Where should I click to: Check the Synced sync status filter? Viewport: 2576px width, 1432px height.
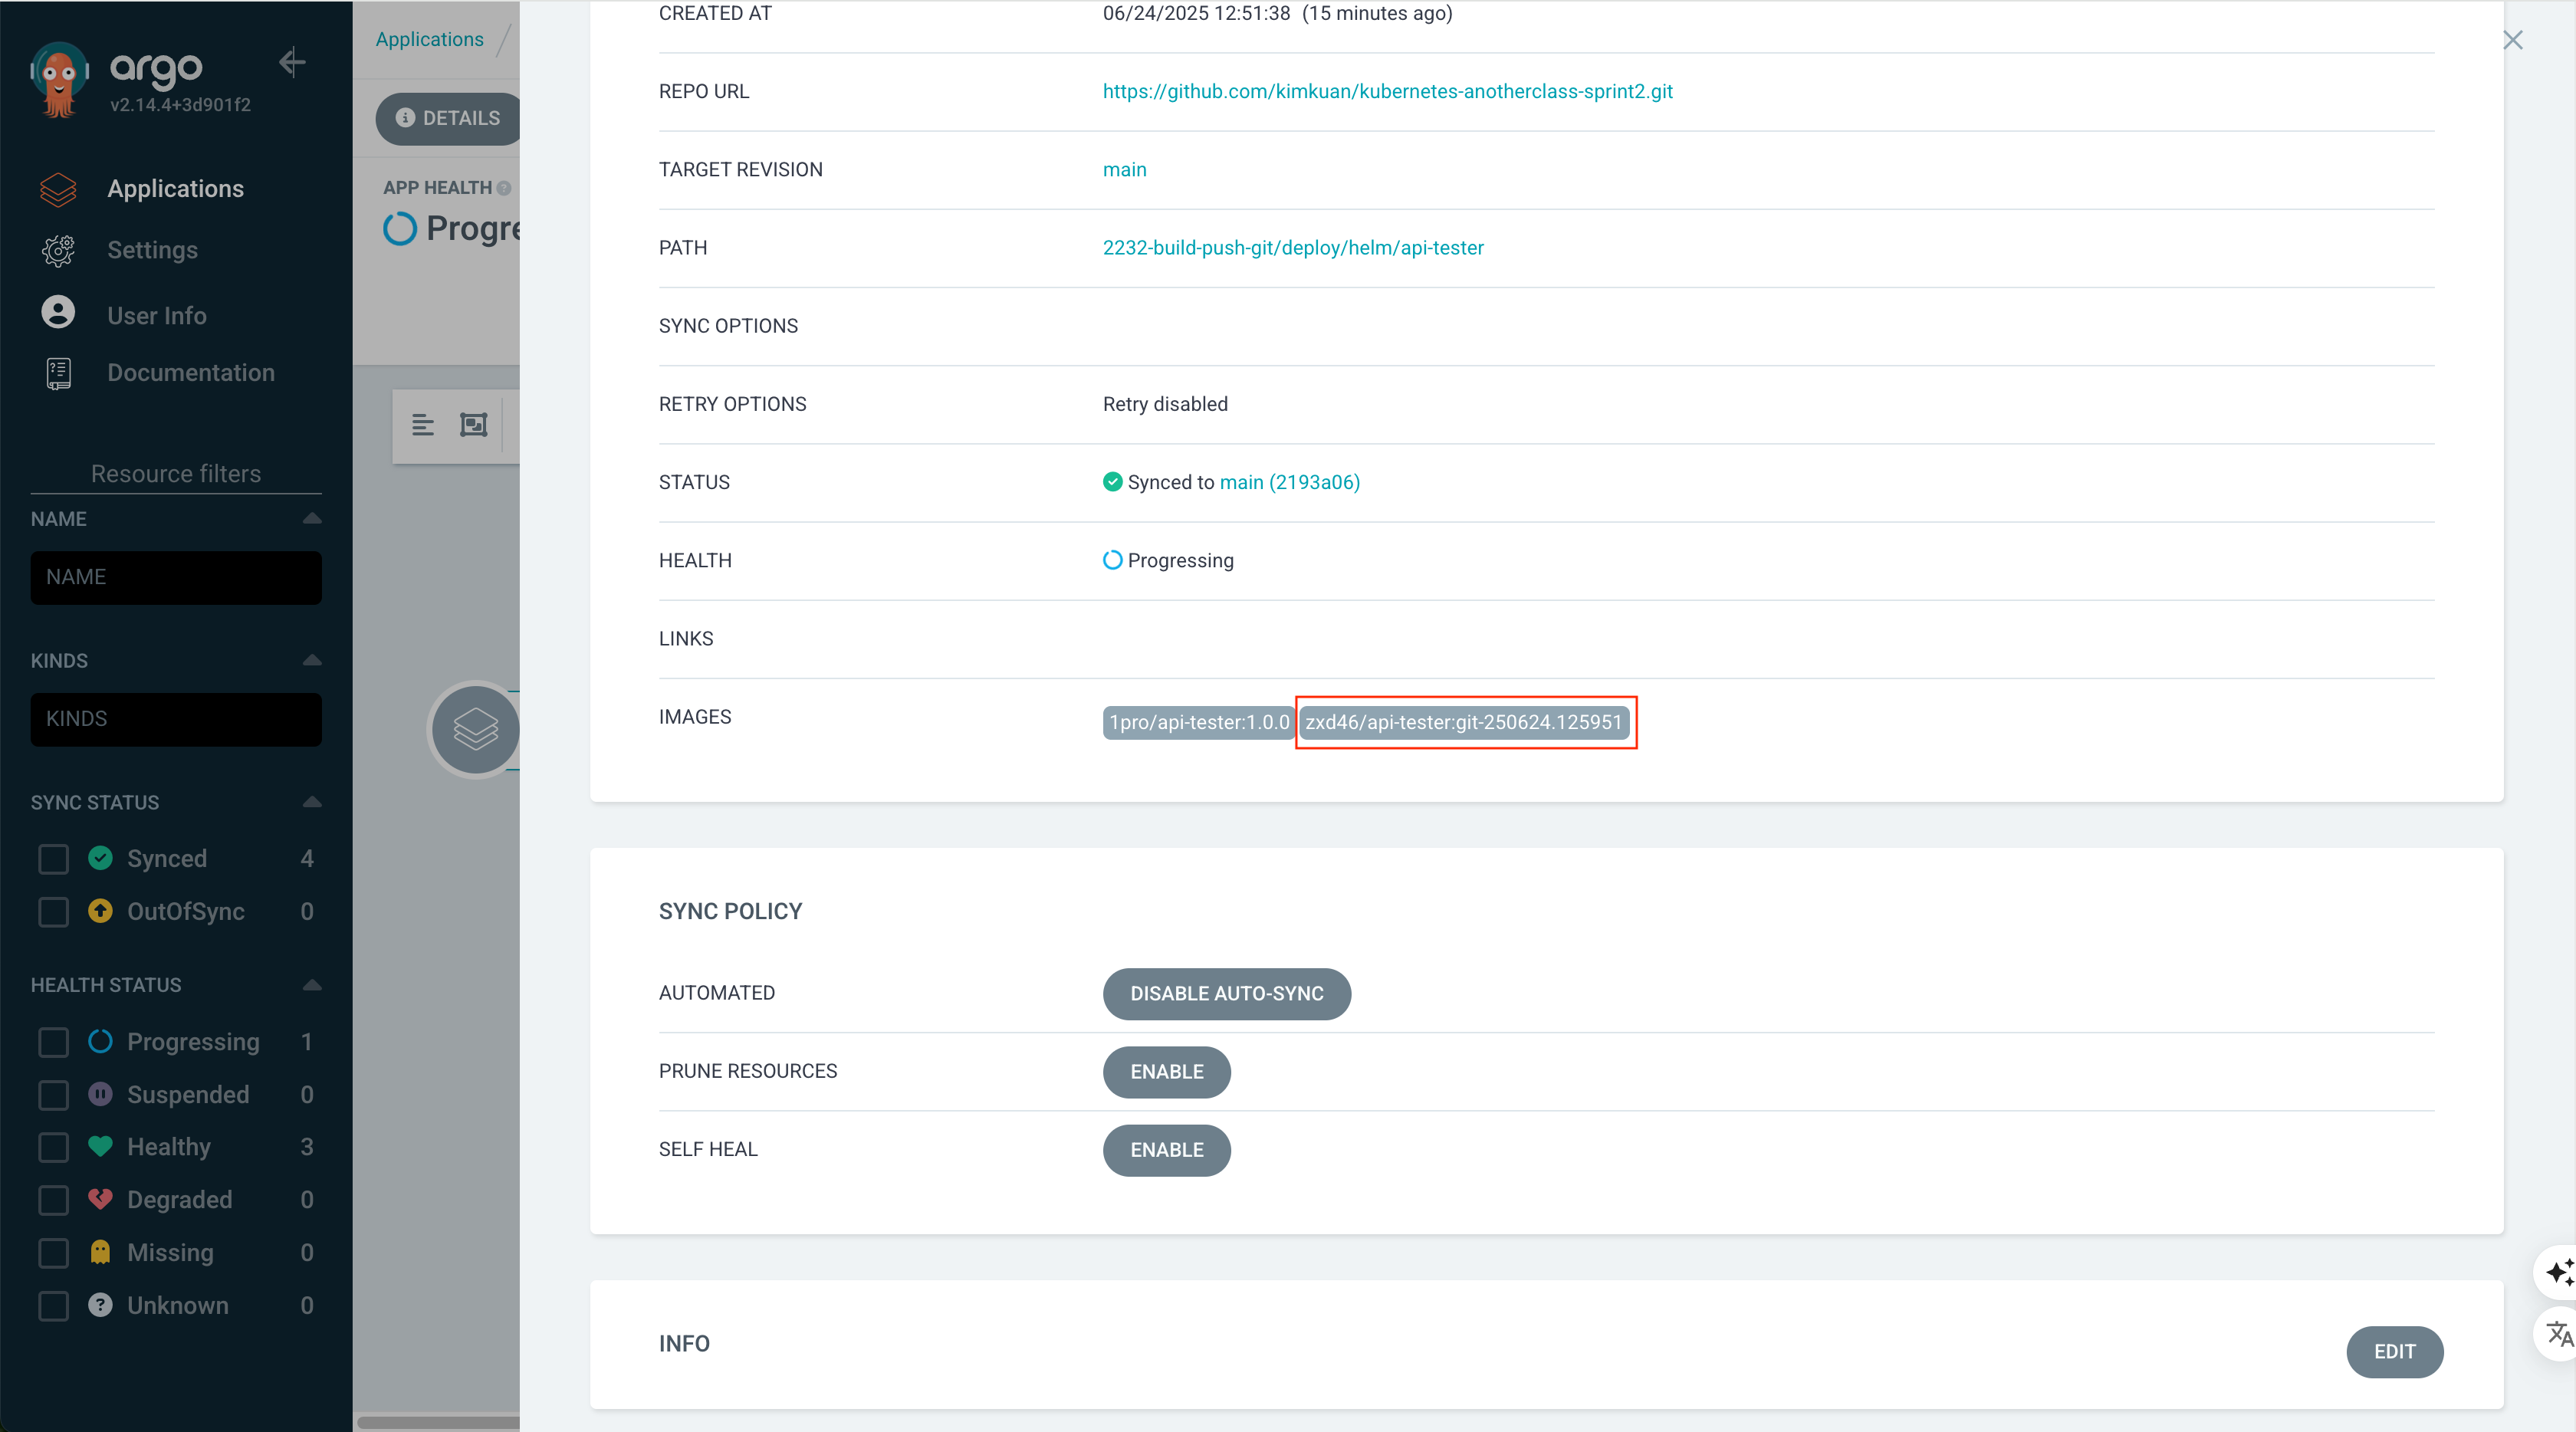click(x=53, y=859)
